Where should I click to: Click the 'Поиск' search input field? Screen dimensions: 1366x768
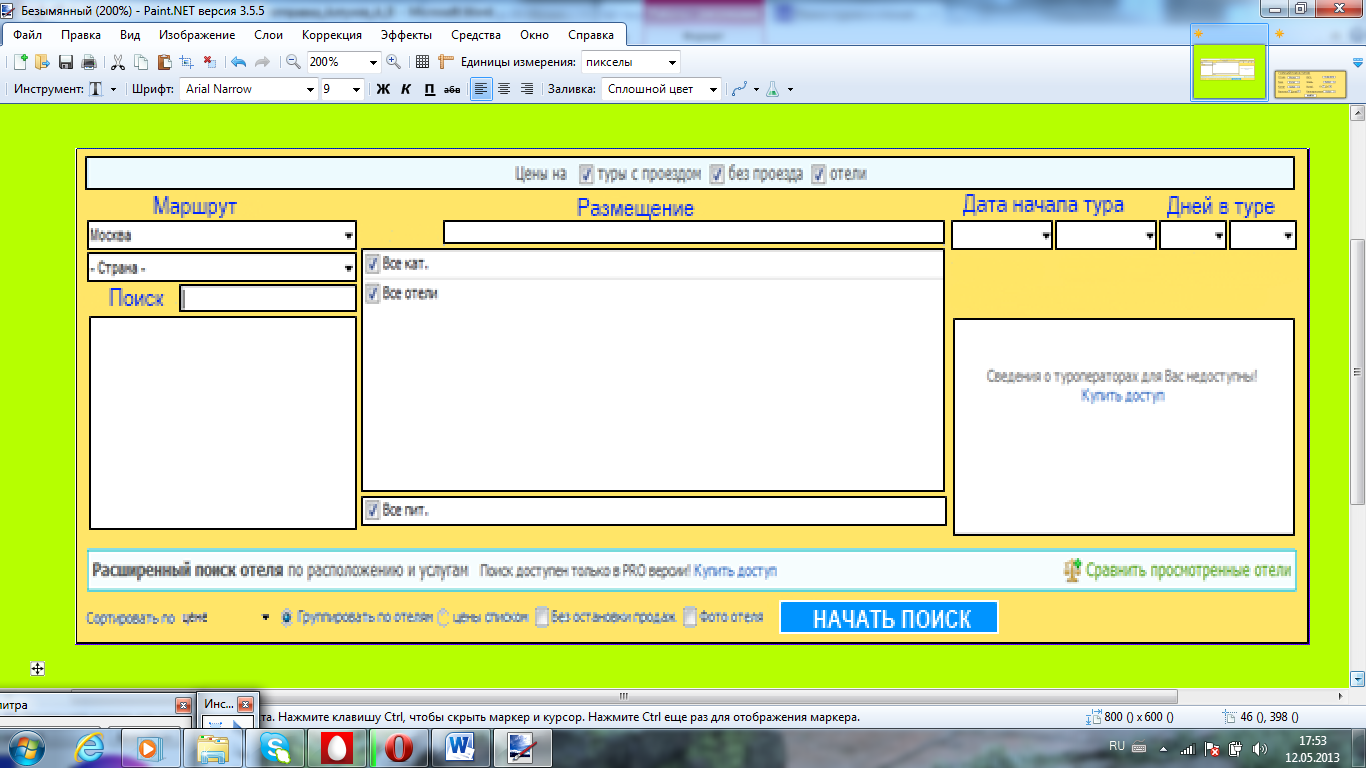coord(268,298)
